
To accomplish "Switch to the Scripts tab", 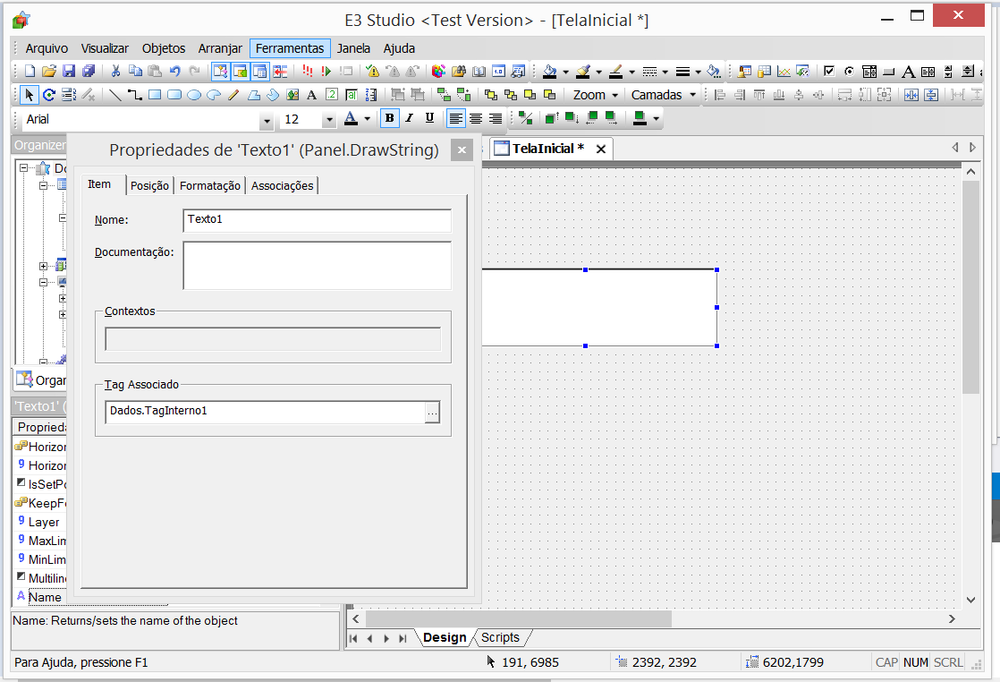I will [500, 637].
